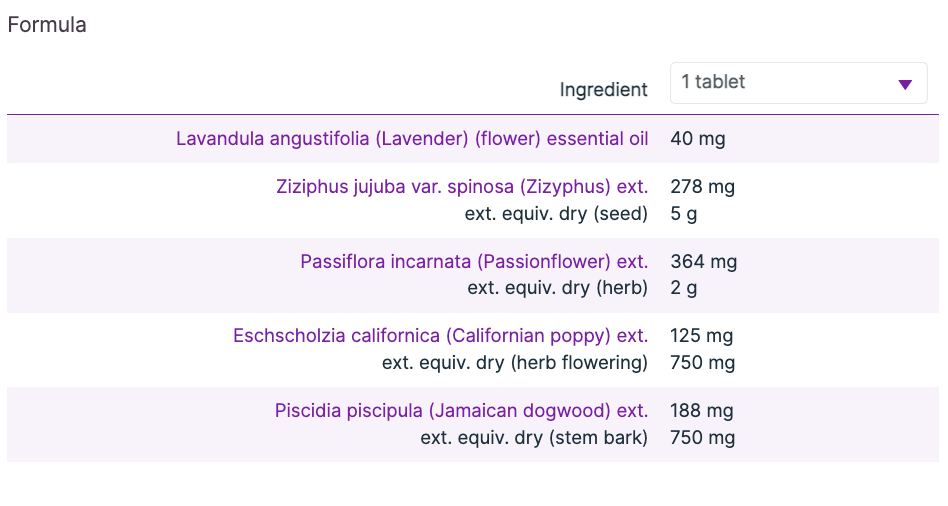
Task: Open the Eschscholzia californica (Californian poppy) link
Action: point(440,336)
